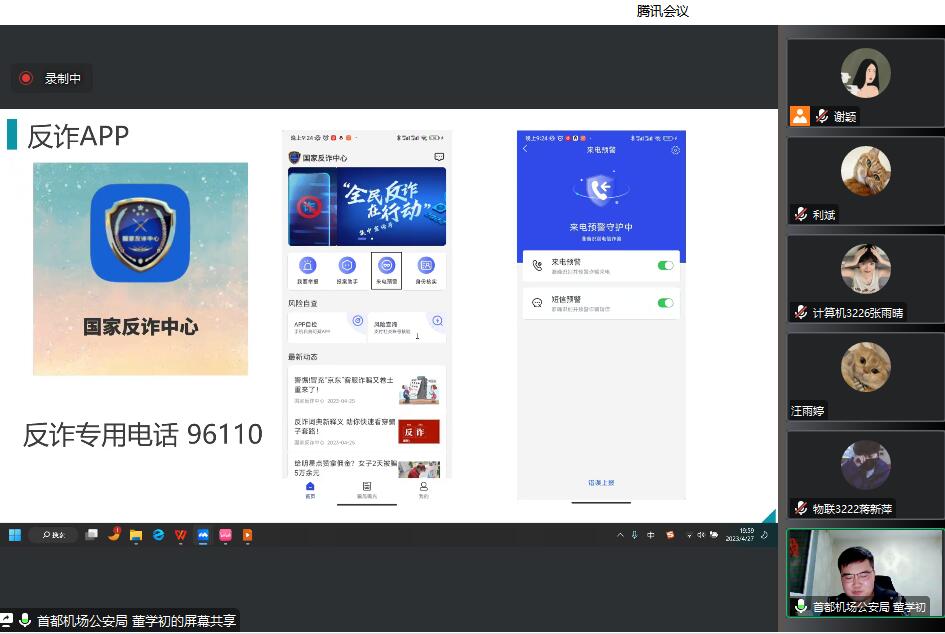Select the 首页 home tab in phone

(310, 490)
